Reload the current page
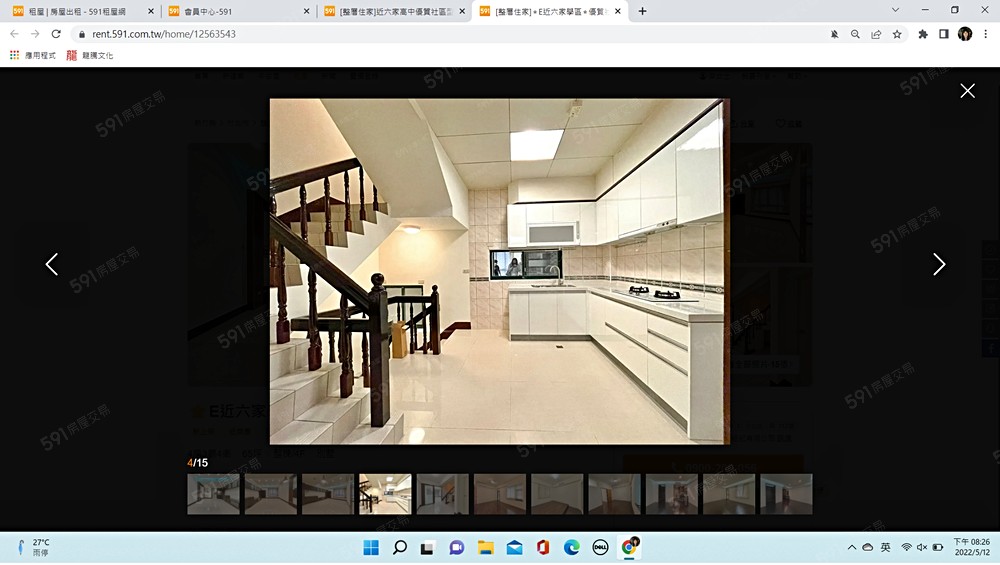The height and width of the screenshot is (565, 1000). click(x=56, y=34)
